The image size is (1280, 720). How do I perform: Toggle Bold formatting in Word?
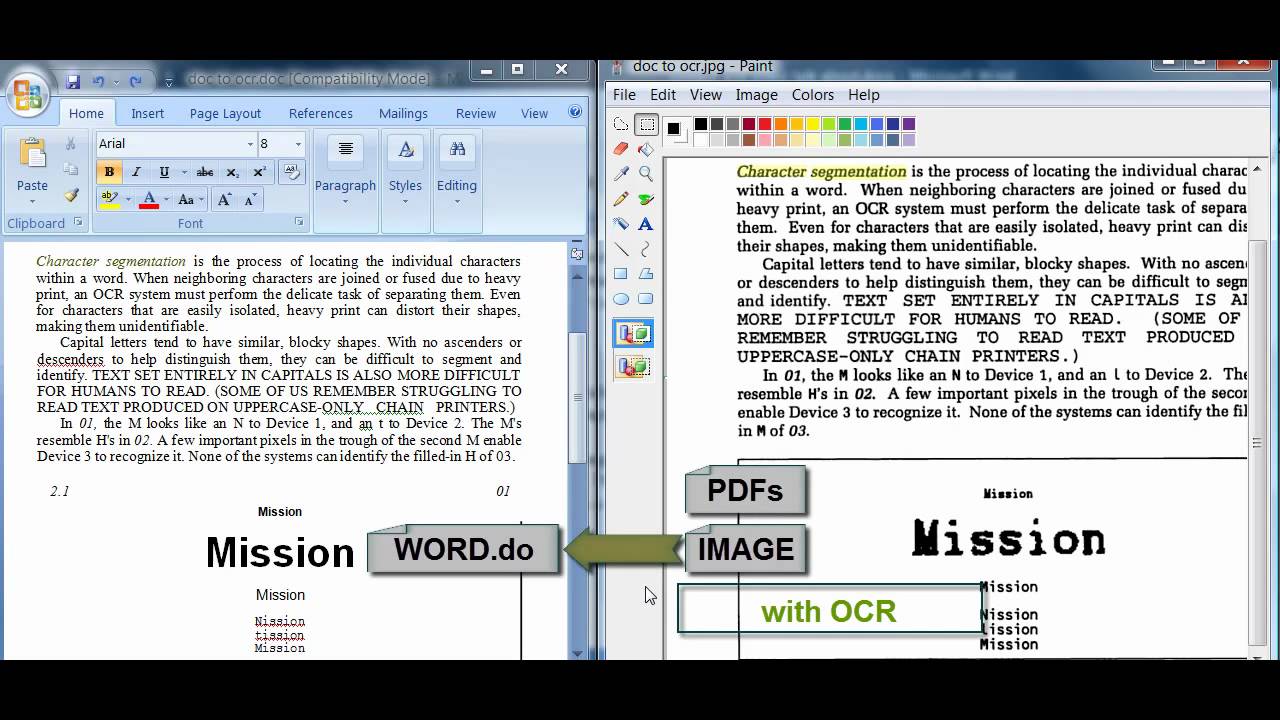[109, 172]
